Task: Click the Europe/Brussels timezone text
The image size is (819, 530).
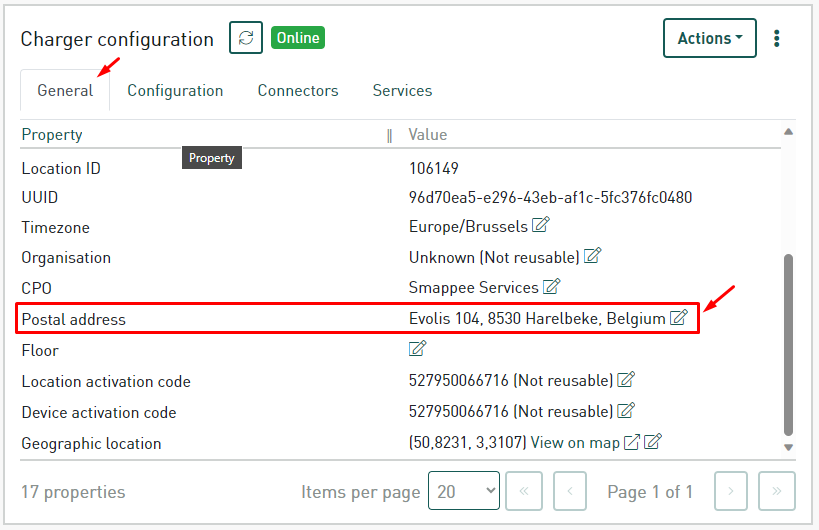Action: pyautogui.click(x=468, y=227)
